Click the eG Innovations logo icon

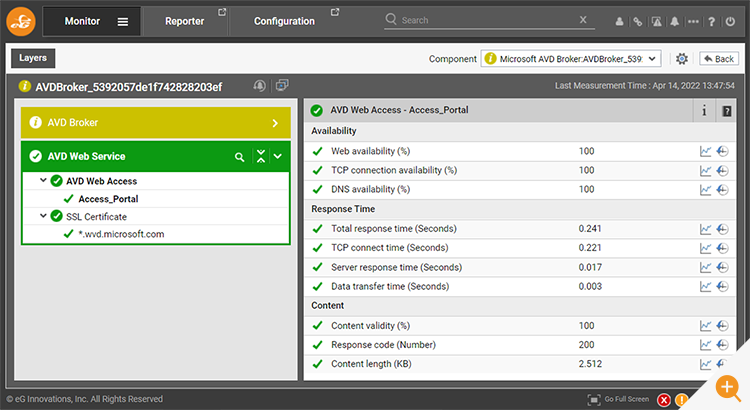point(21,21)
